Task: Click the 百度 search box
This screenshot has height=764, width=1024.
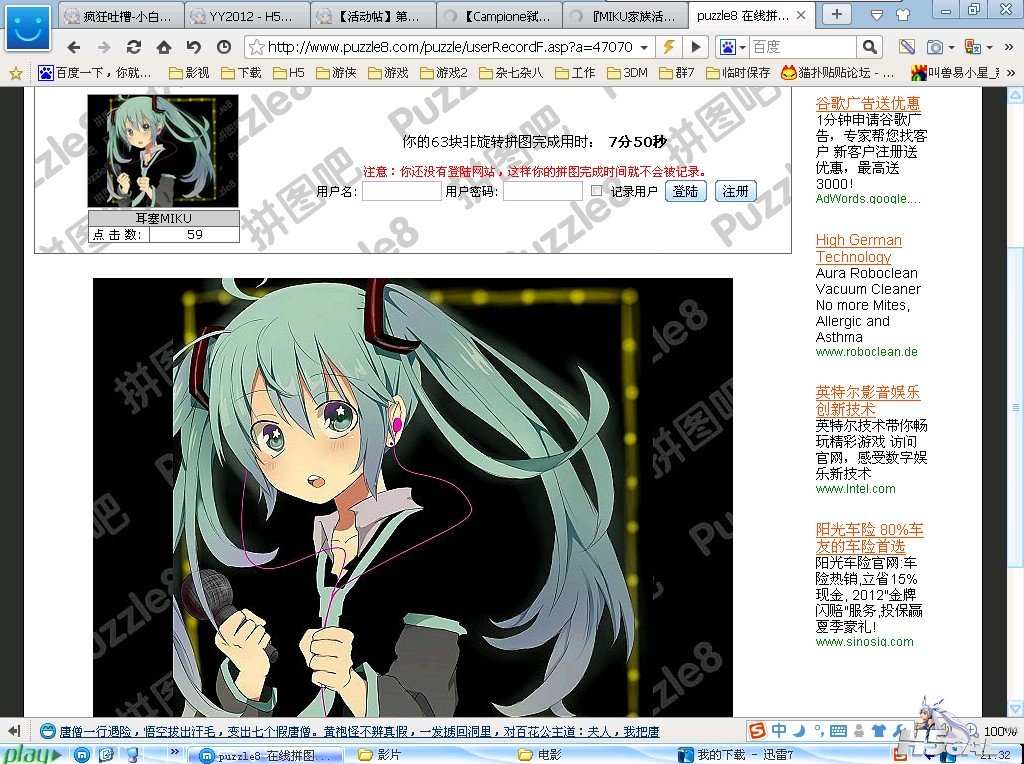Action: pyautogui.click(x=803, y=47)
